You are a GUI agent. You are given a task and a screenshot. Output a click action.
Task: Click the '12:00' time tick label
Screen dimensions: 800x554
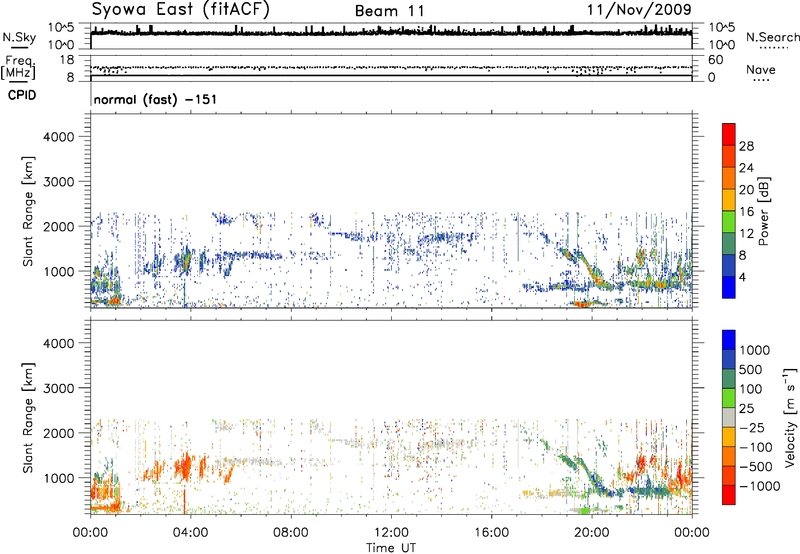(391, 533)
